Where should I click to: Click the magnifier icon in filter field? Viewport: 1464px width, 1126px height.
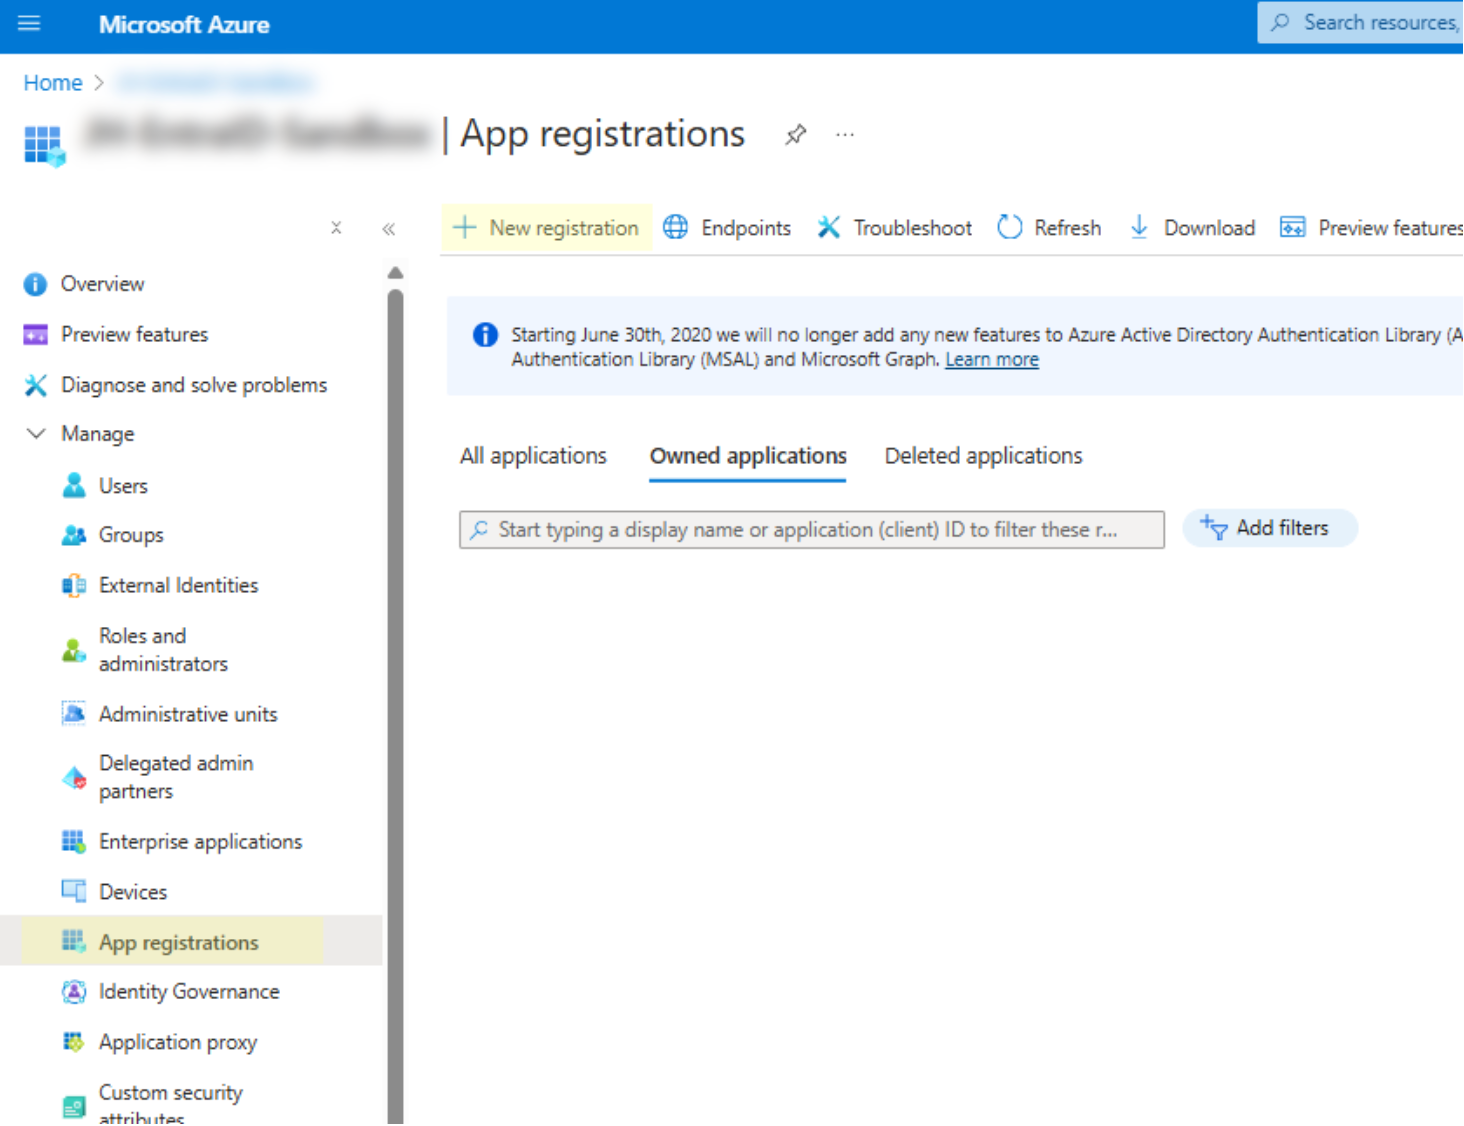(x=479, y=530)
